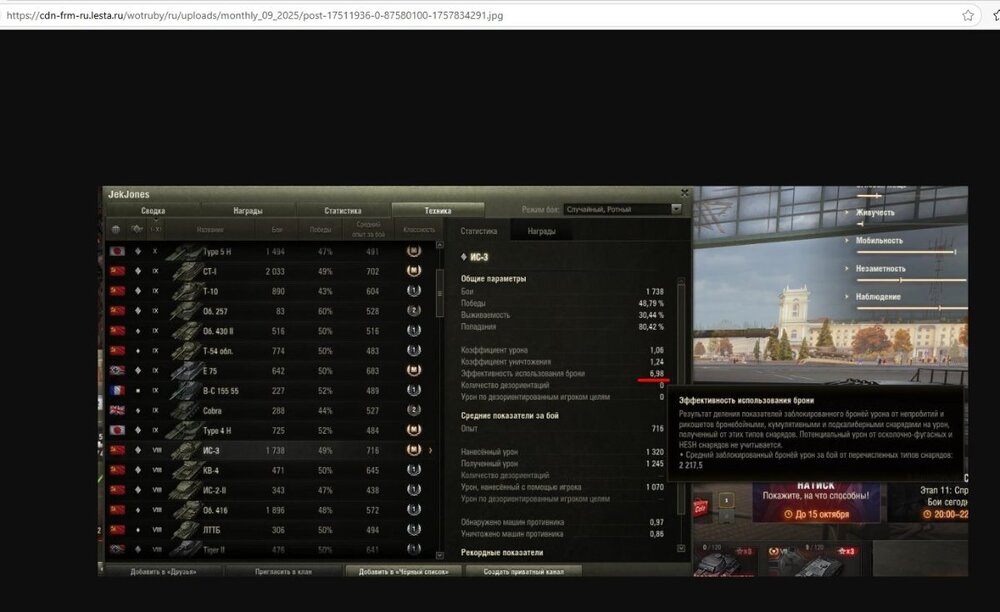Expand the Живучесть parameter

coord(847,212)
